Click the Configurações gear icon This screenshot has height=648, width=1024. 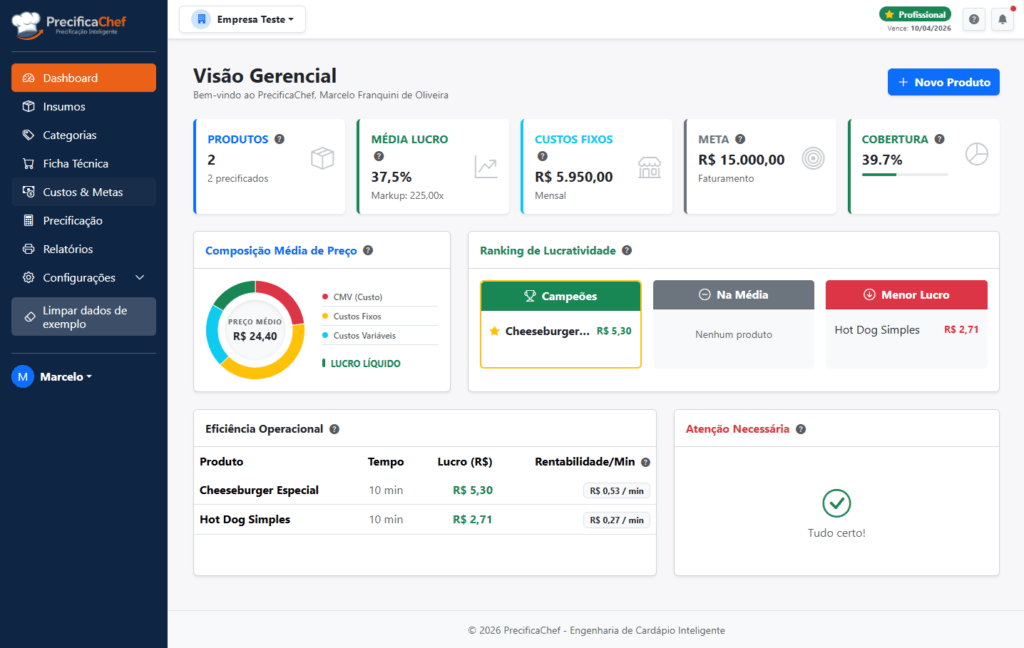(x=28, y=278)
